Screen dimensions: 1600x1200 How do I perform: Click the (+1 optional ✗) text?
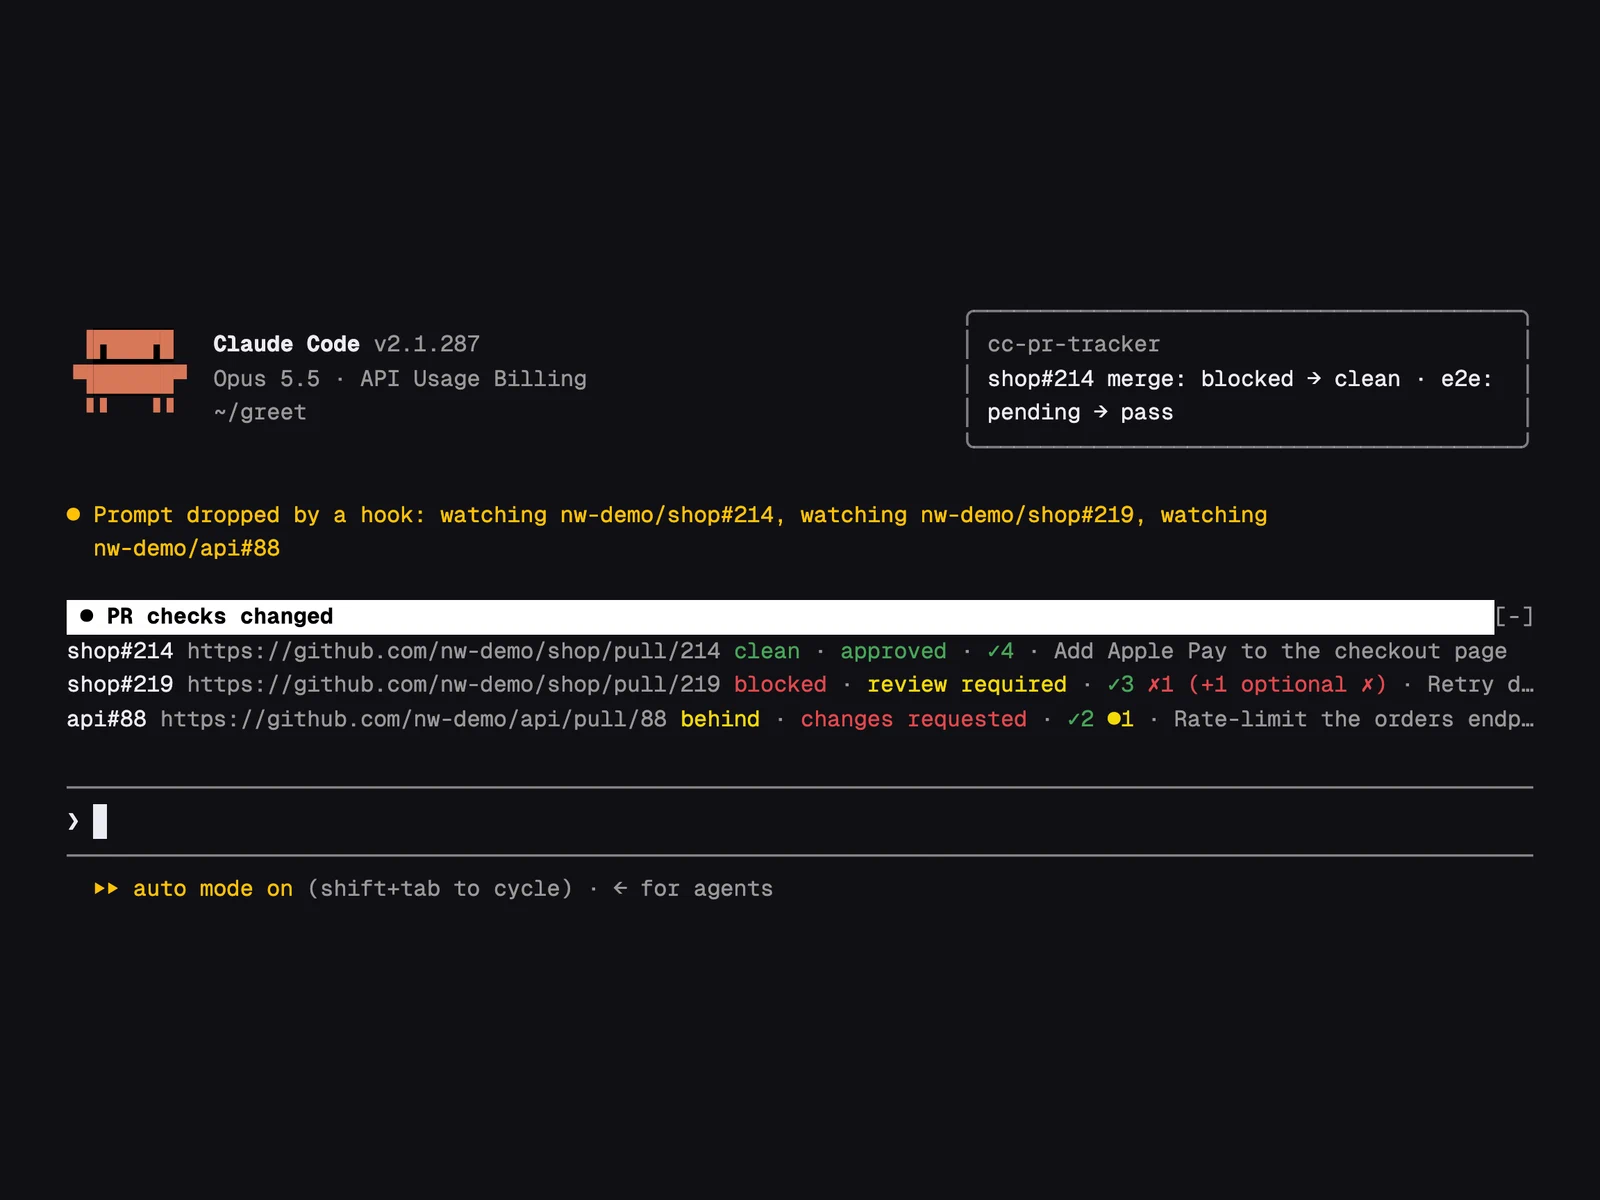[1287, 685]
